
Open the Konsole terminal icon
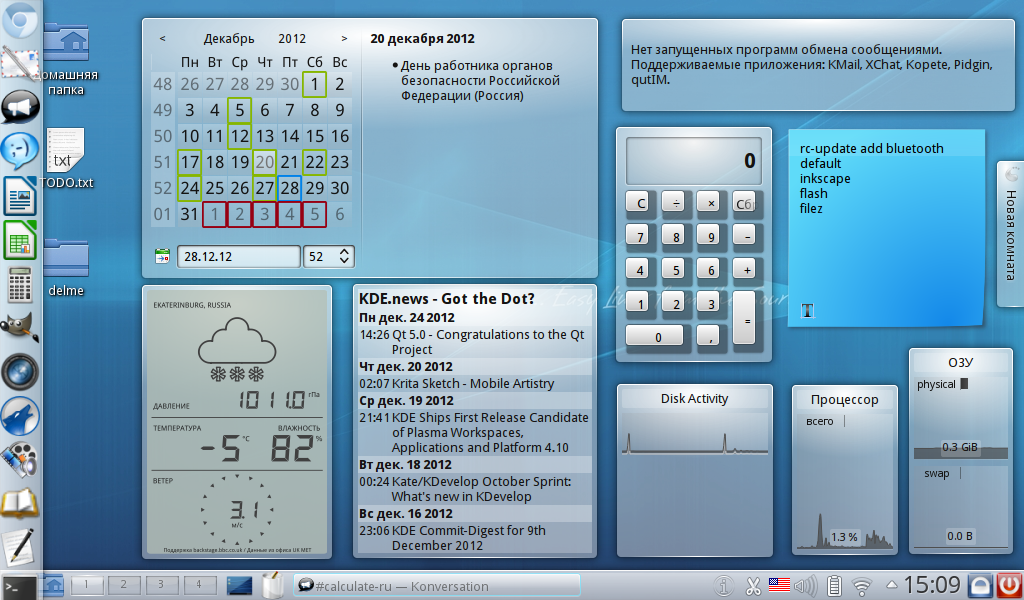20,586
